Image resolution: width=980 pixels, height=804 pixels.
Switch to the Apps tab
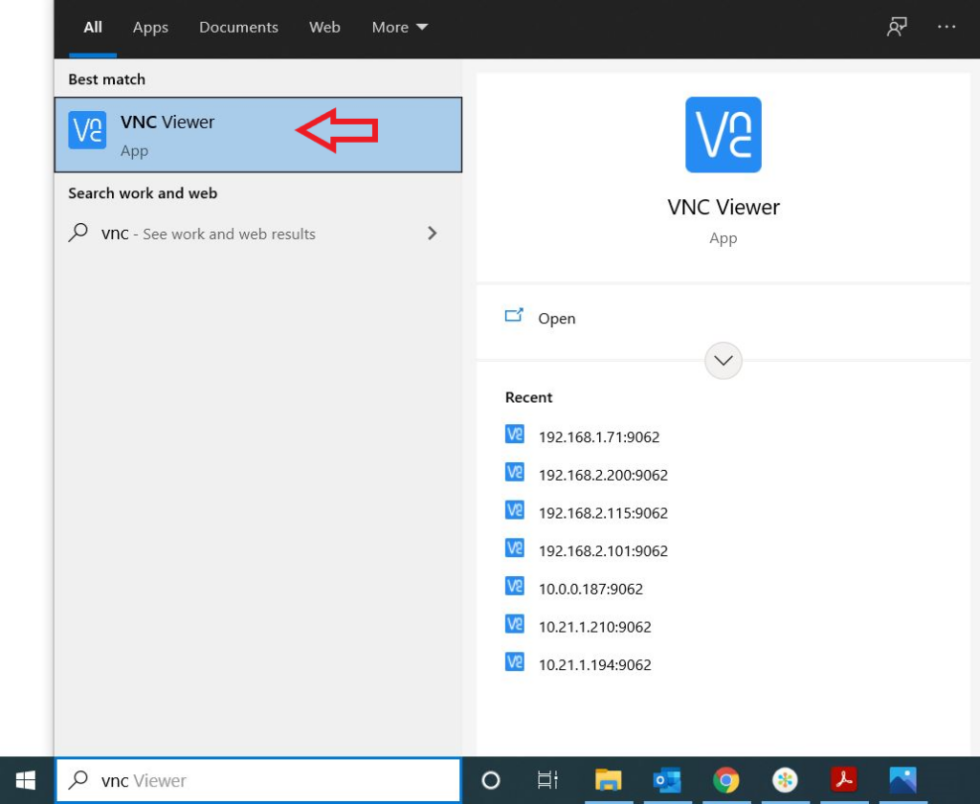(x=150, y=27)
